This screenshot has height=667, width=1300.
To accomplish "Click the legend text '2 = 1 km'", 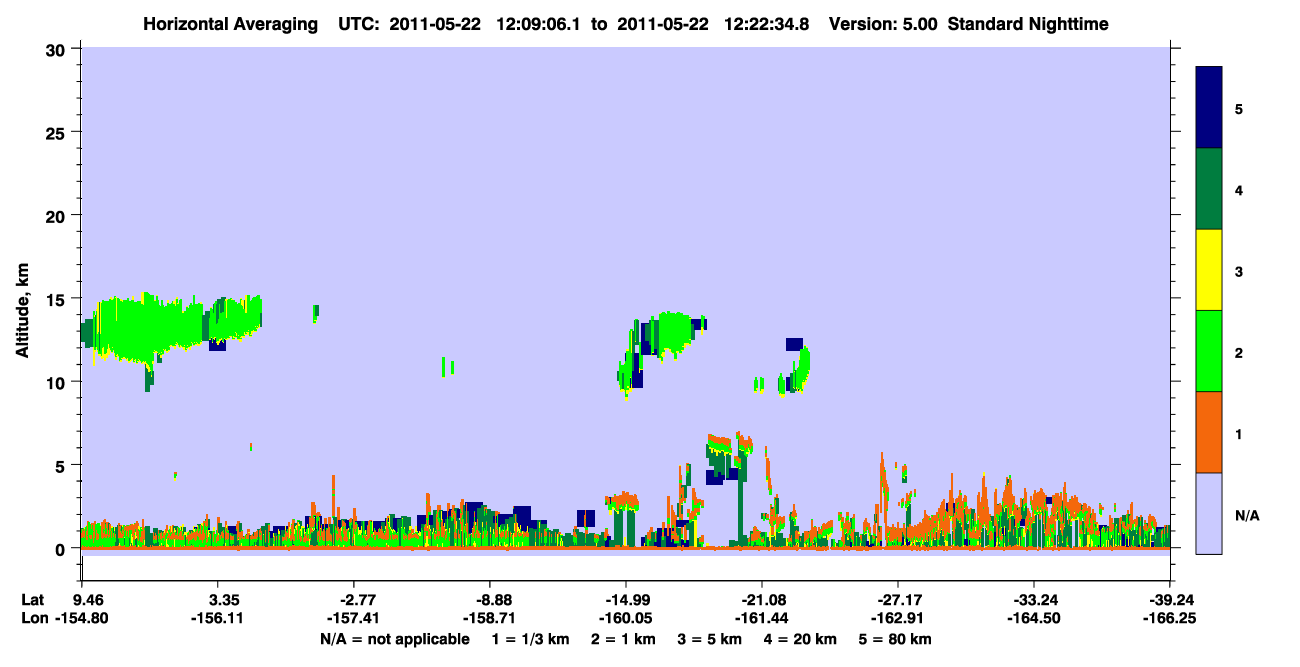I will (624, 639).
